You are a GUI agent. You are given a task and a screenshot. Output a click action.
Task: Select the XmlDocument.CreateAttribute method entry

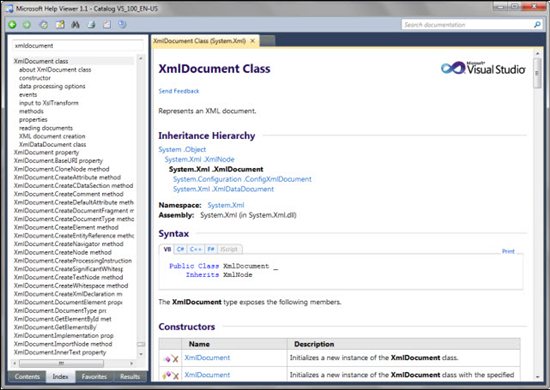pyautogui.click(x=67, y=177)
